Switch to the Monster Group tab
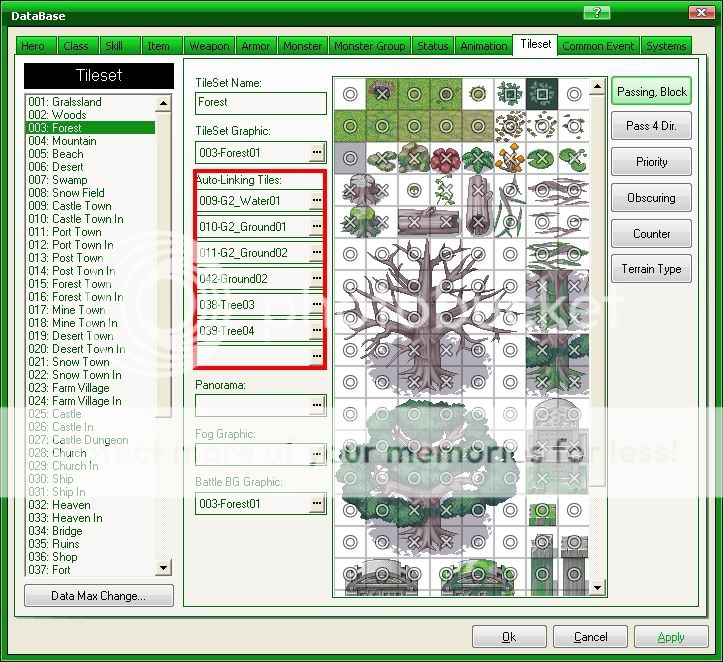This screenshot has width=723, height=662. click(x=369, y=46)
